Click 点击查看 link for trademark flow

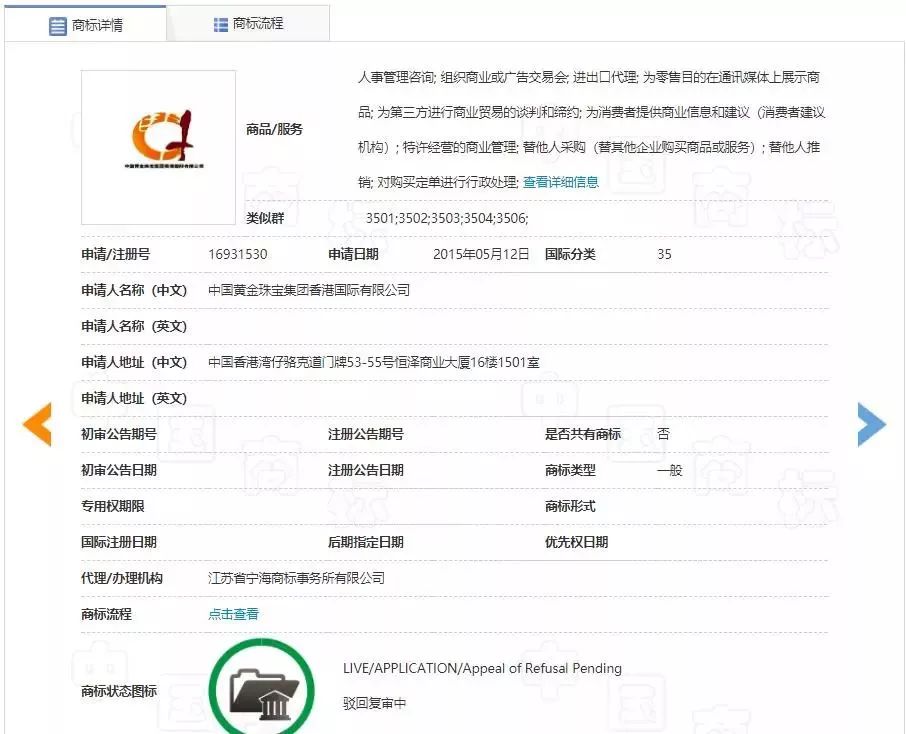tap(233, 614)
